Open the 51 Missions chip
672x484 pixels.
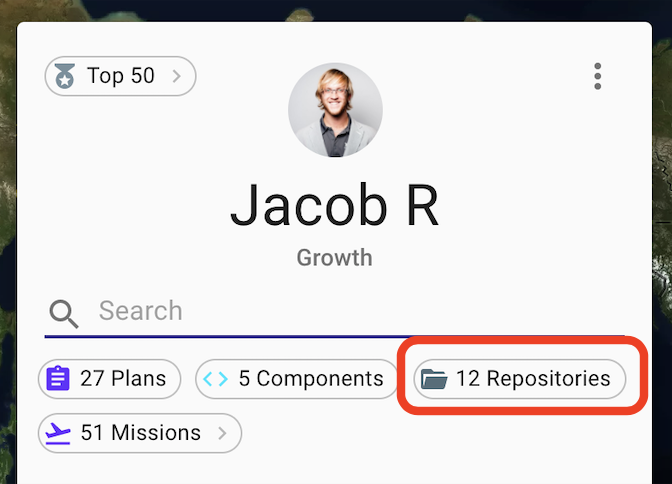click(x=140, y=433)
